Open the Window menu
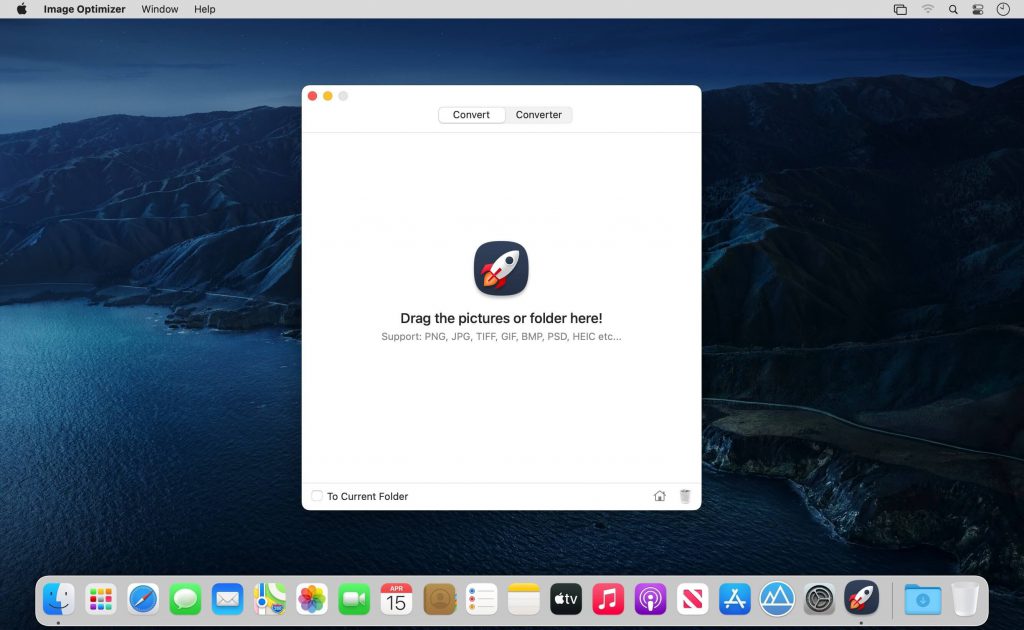 (159, 9)
